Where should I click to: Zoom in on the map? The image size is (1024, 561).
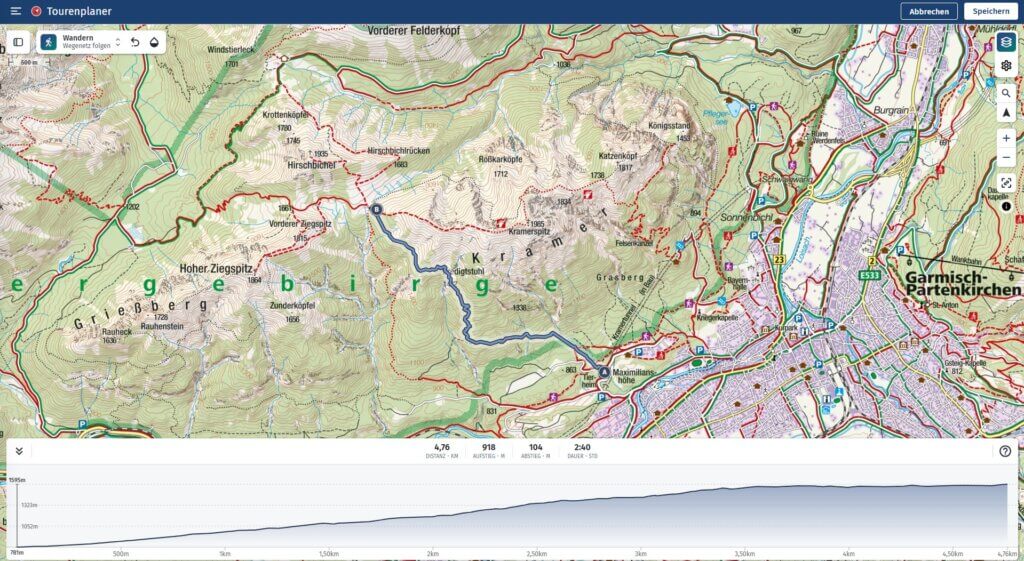pos(1006,138)
